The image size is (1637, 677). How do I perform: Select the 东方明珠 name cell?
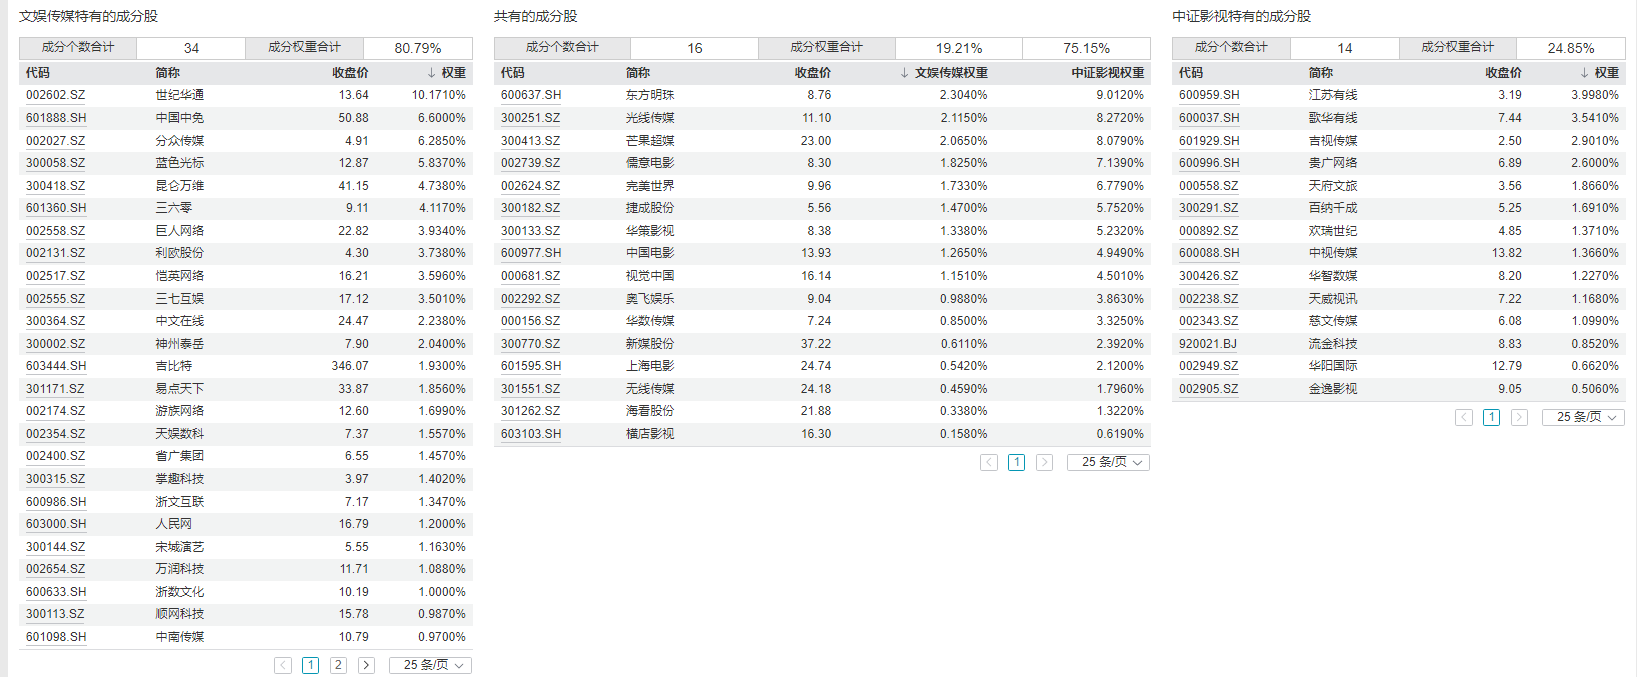[x=650, y=95]
